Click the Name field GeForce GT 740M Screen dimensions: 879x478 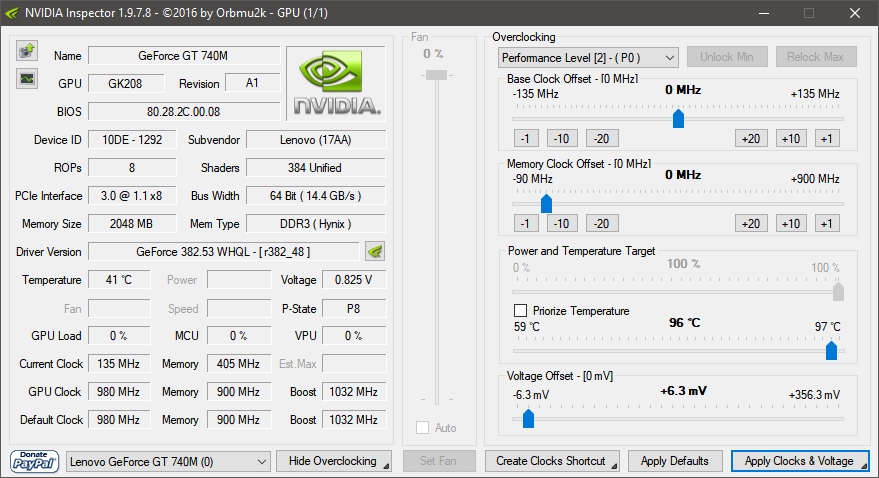click(x=184, y=55)
